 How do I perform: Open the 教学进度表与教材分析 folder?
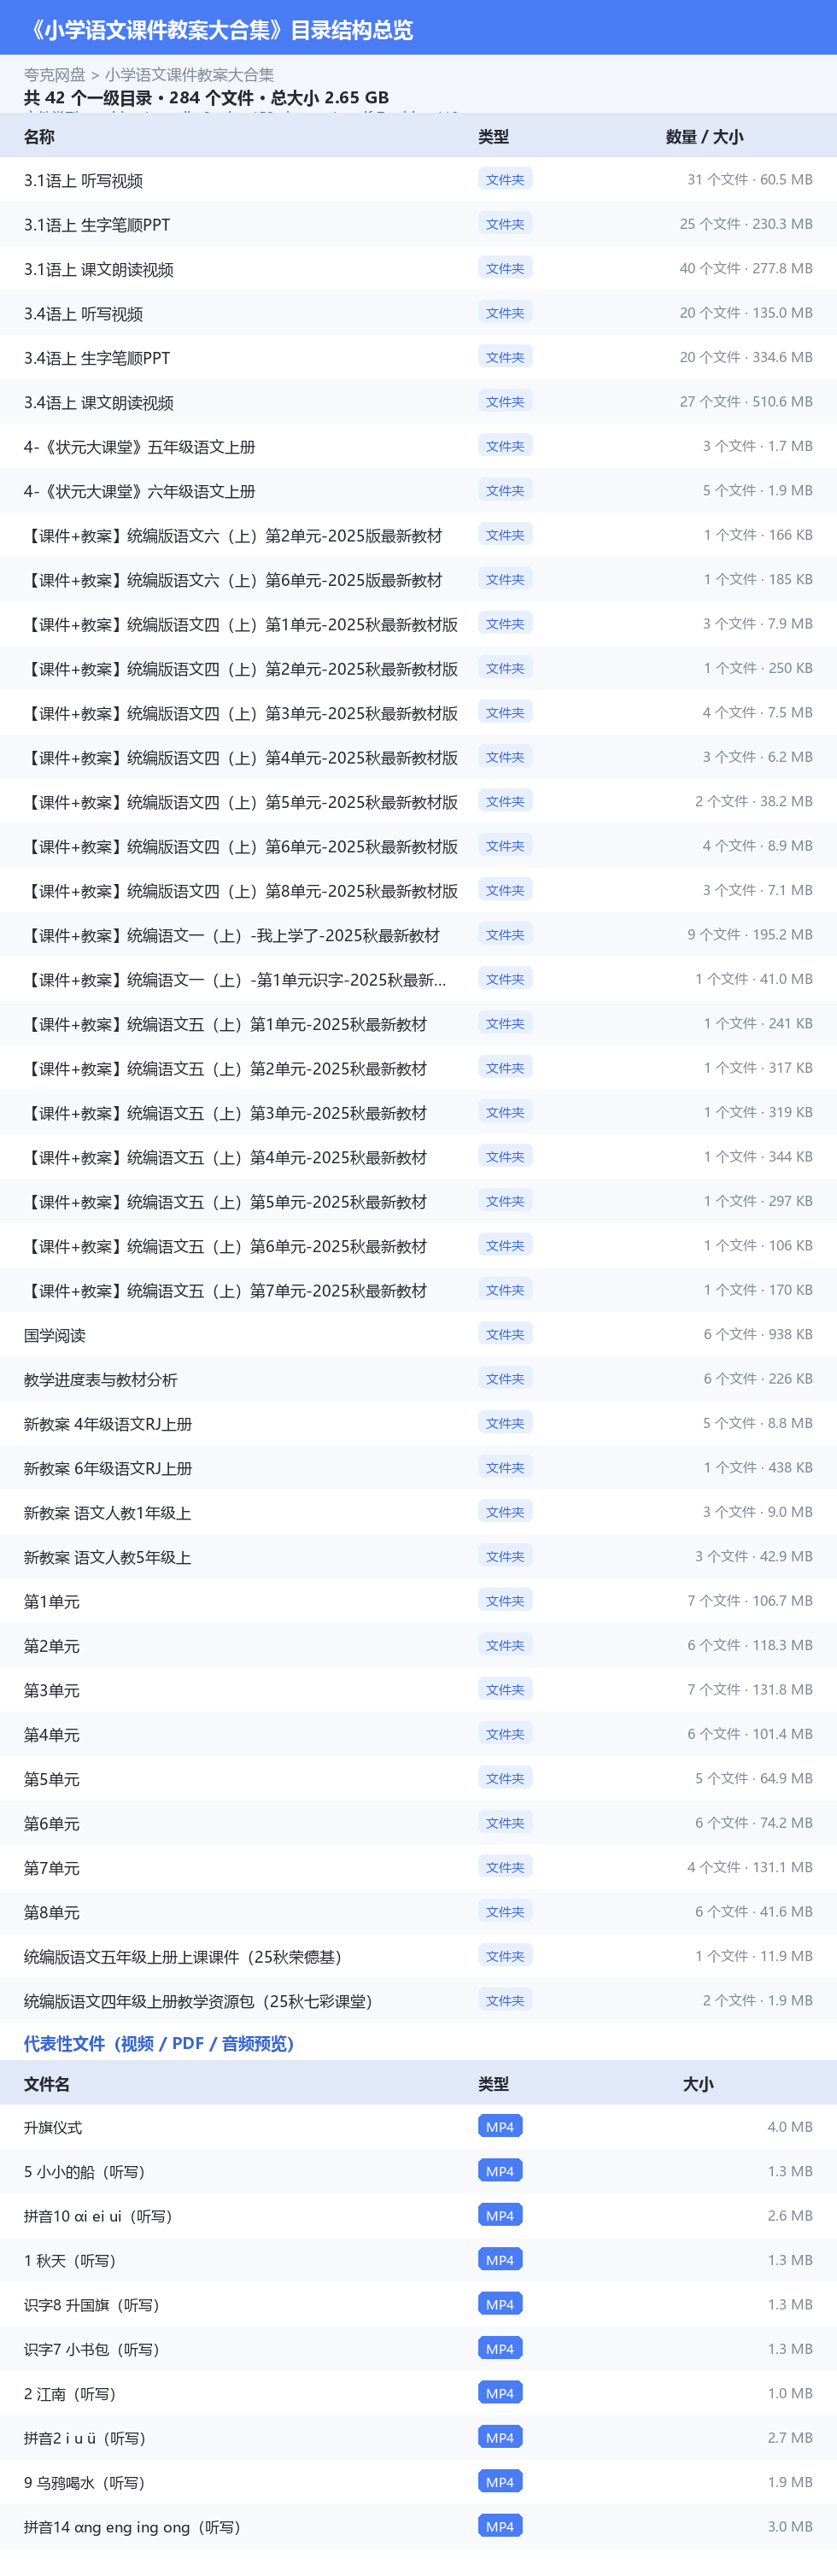tap(418, 1379)
